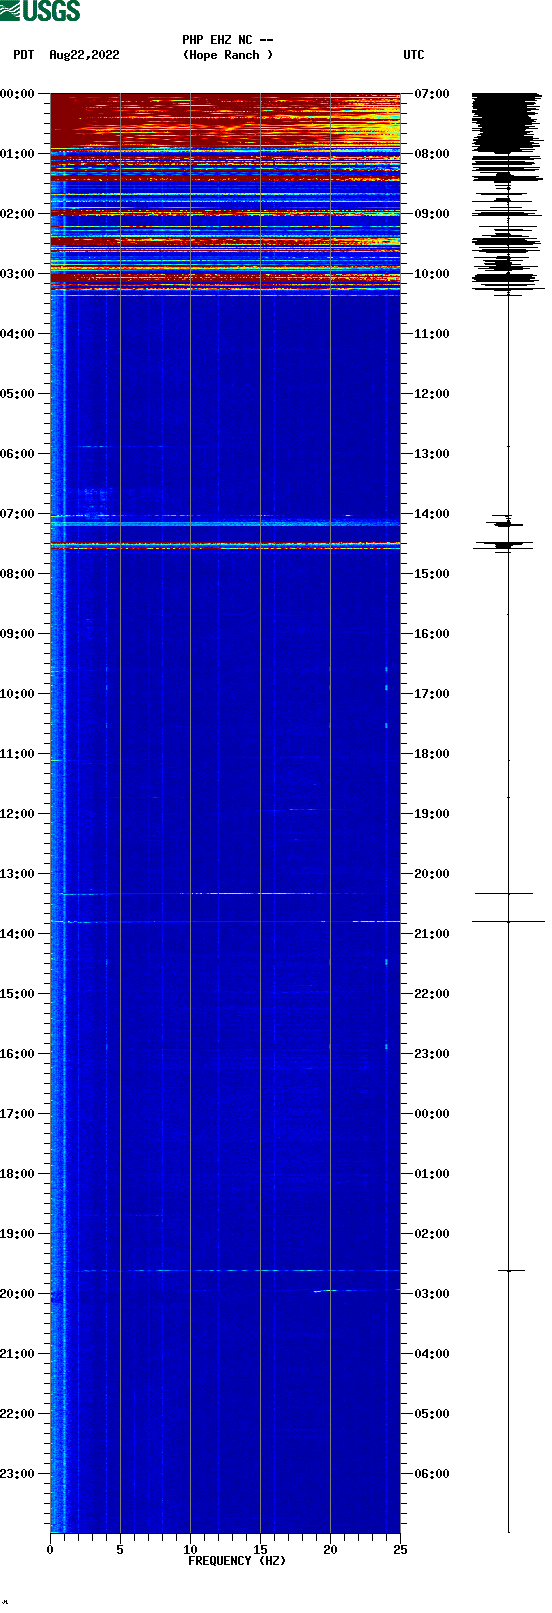The height and width of the screenshot is (1613, 552).
Task: Click the 11:00 UTC time label
Action: coord(432,334)
